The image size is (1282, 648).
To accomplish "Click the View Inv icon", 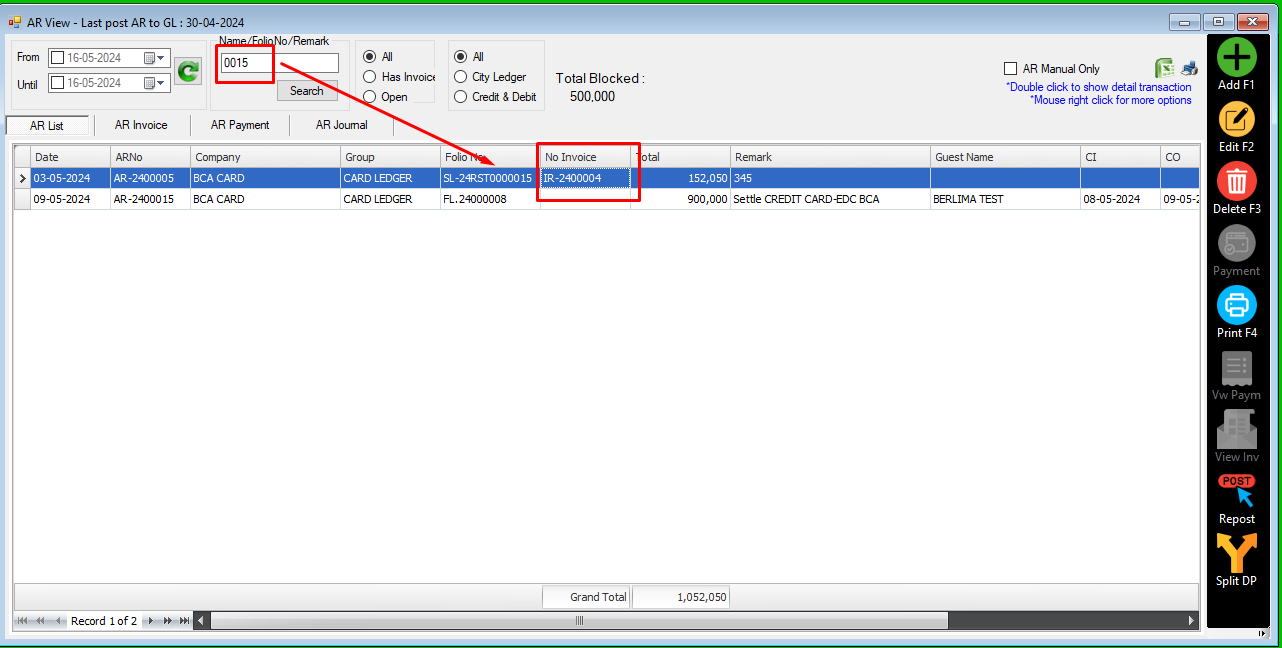I will (1236, 430).
